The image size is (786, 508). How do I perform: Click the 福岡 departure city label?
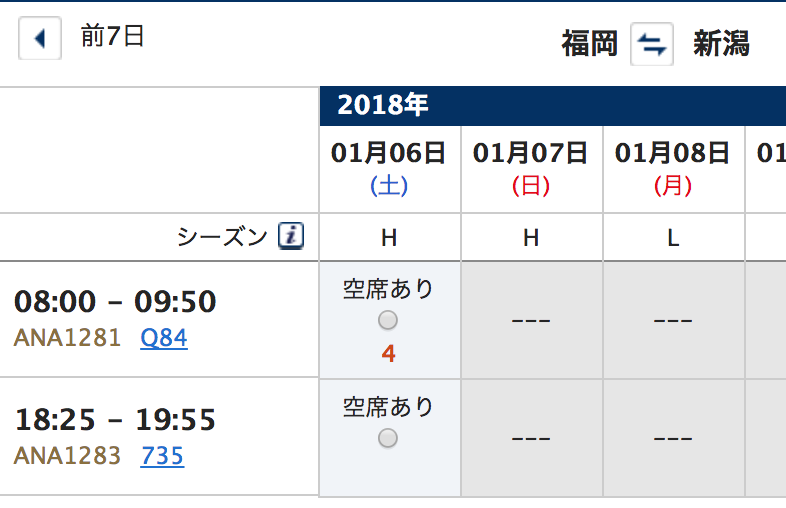click(590, 44)
